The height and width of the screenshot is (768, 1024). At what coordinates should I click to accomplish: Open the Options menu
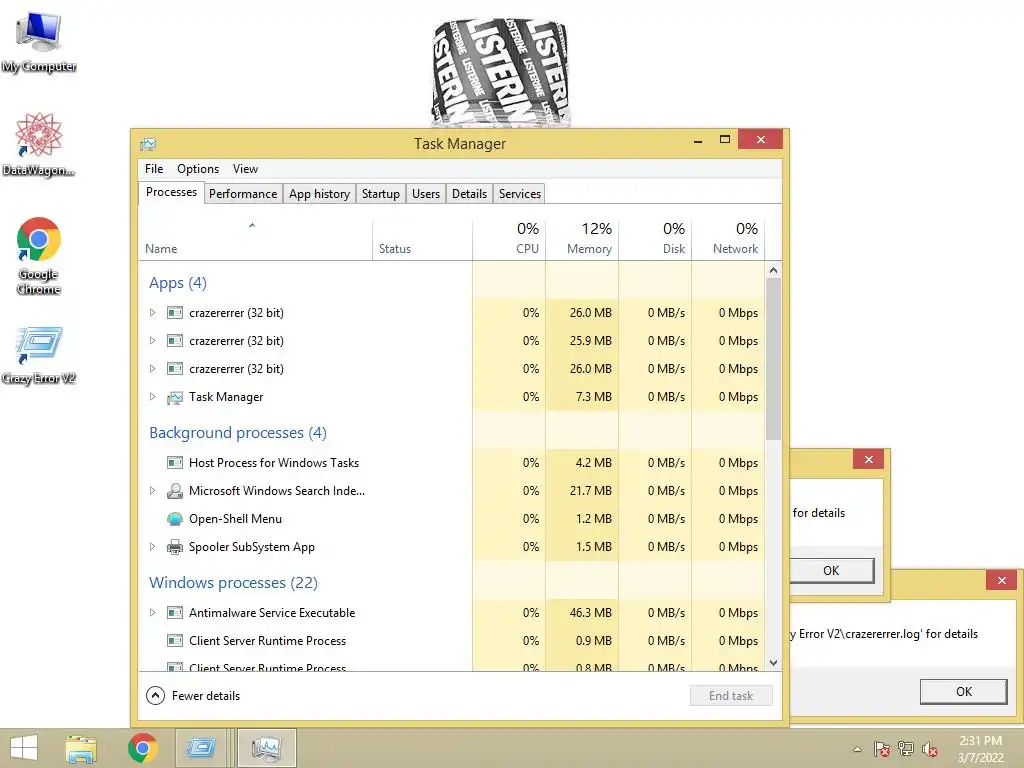198,169
